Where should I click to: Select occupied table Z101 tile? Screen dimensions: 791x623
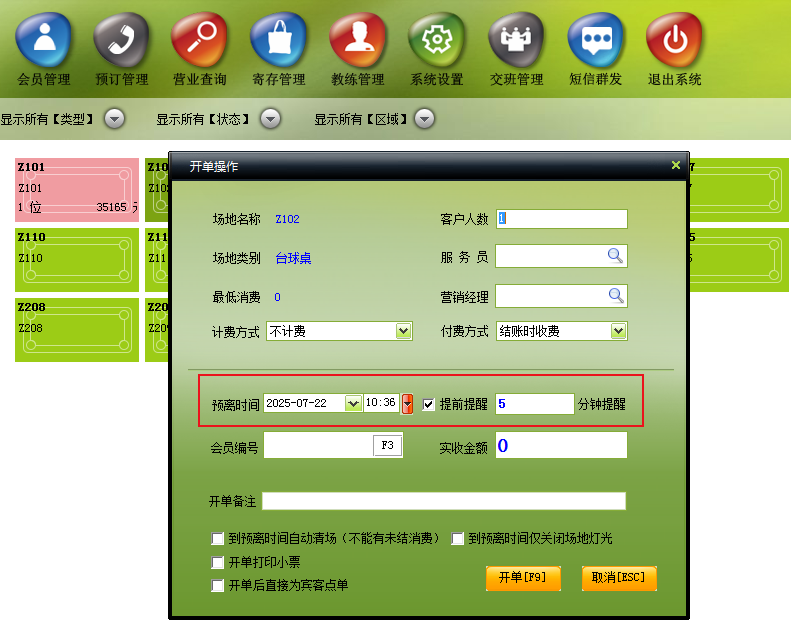coord(77,190)
